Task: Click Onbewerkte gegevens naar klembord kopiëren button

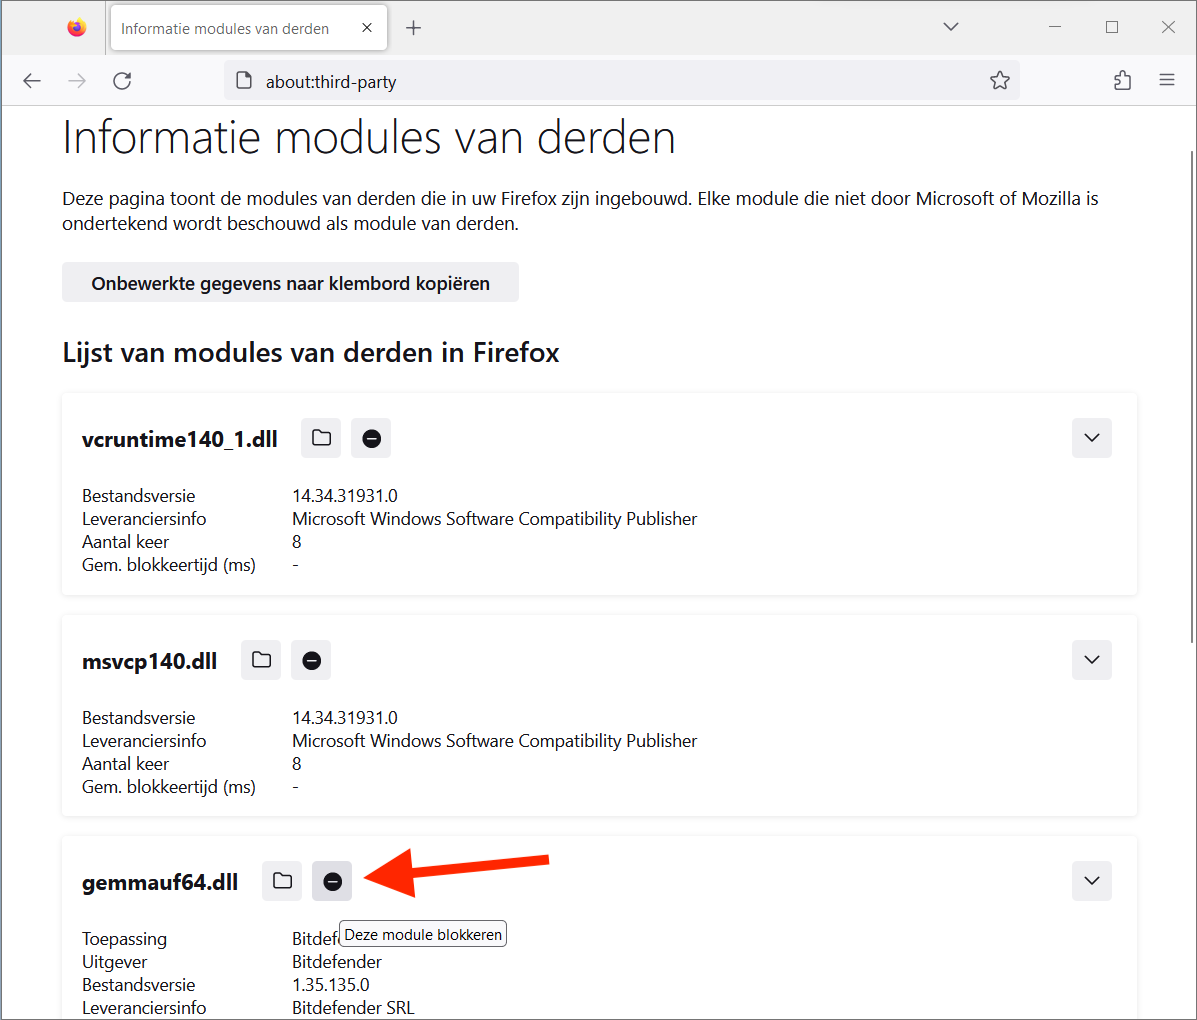Action: (290, 283)
